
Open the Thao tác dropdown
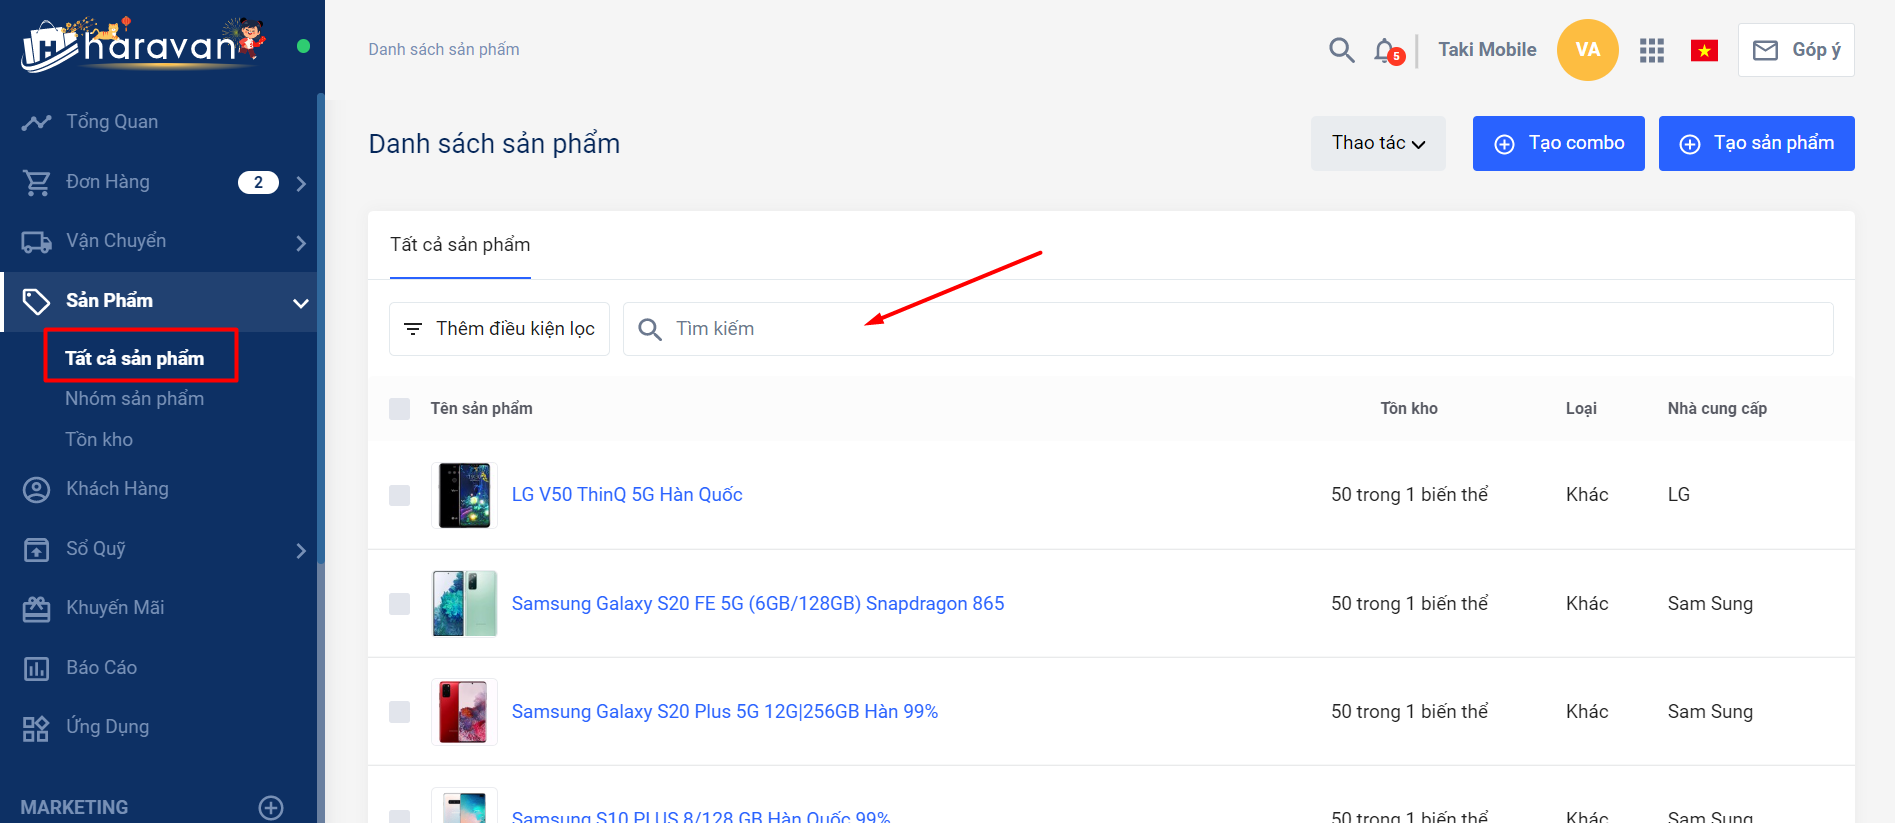[x=1377, y=143]
